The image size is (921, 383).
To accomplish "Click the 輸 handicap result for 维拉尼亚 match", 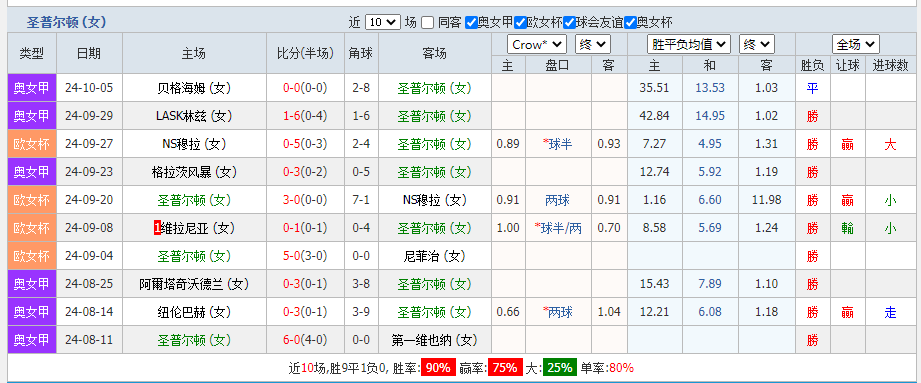I will 847,228.
